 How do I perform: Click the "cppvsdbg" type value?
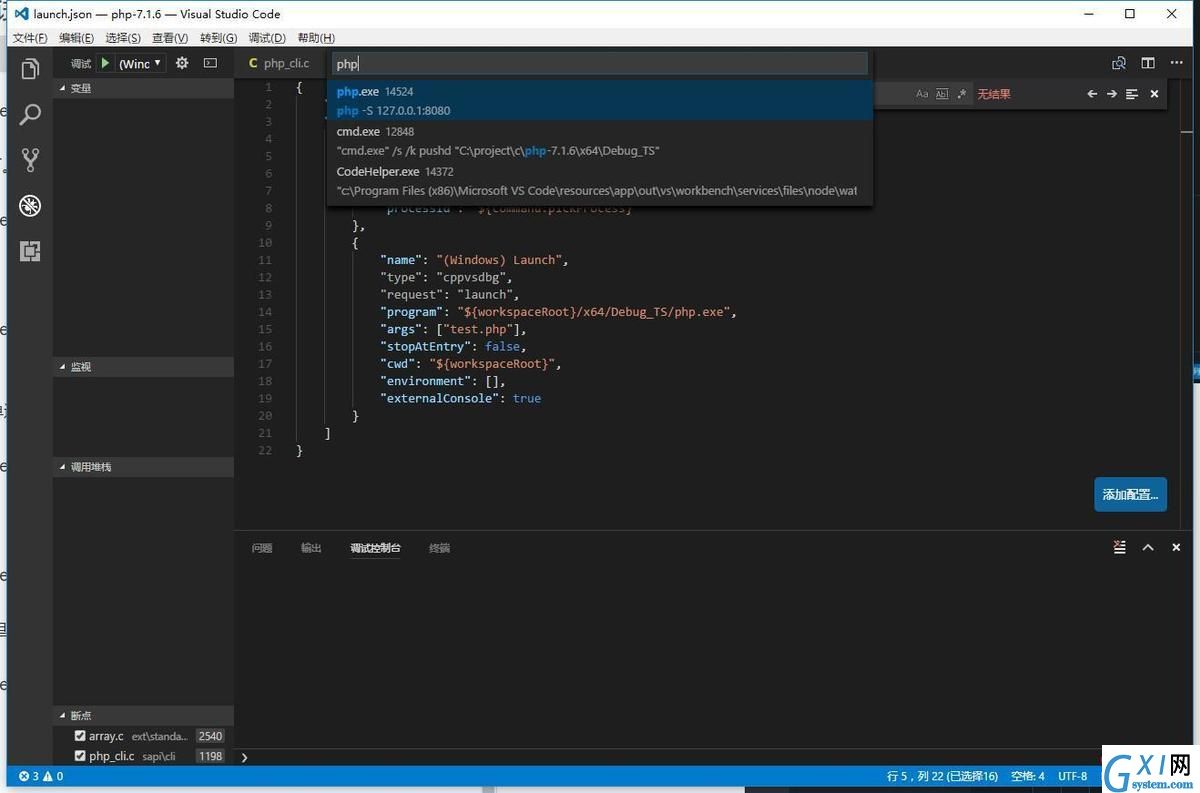tap(473, 277)
